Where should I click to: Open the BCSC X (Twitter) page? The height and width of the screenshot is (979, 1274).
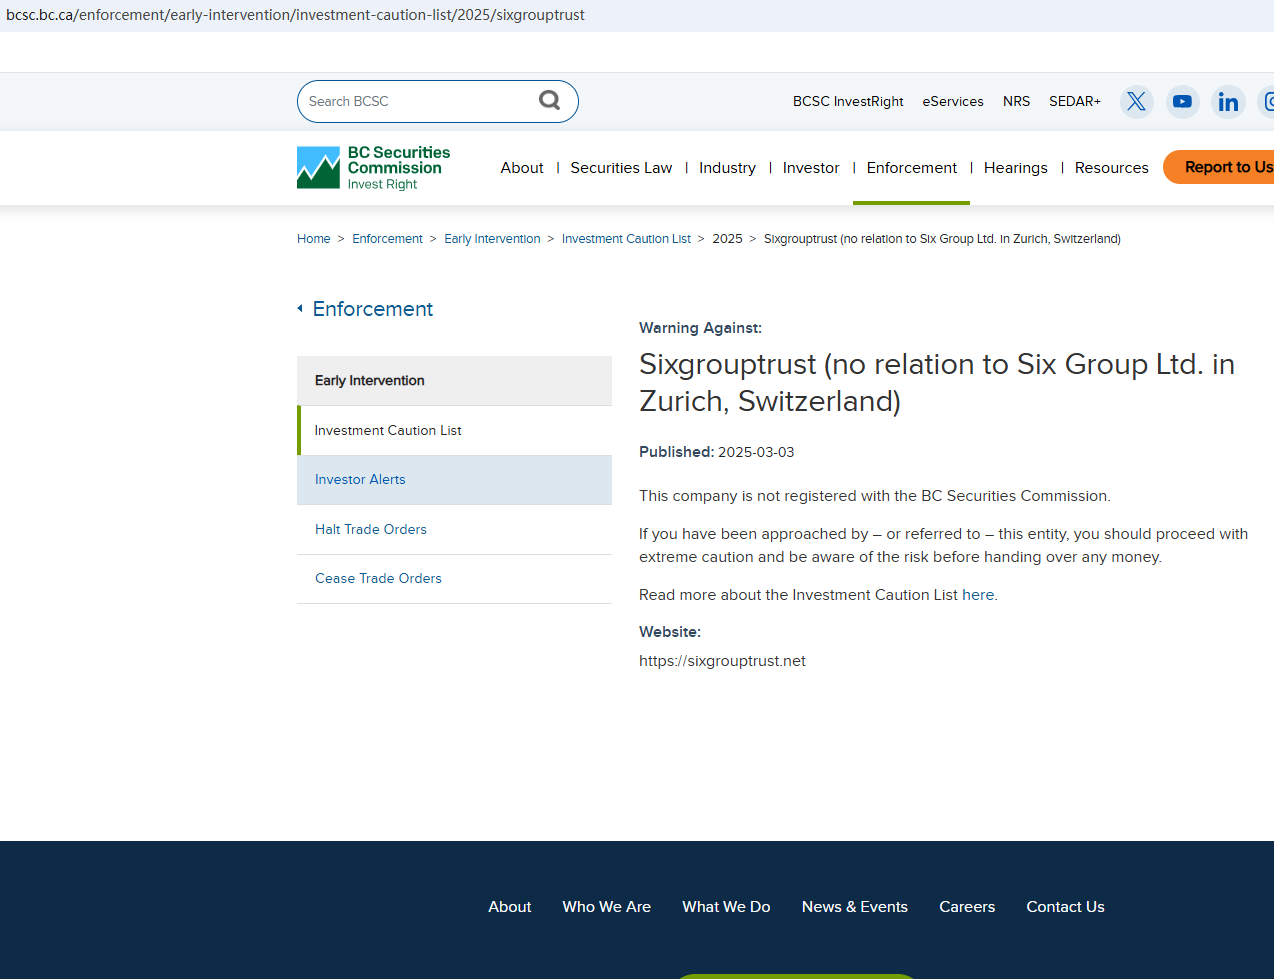[1136, 101]
